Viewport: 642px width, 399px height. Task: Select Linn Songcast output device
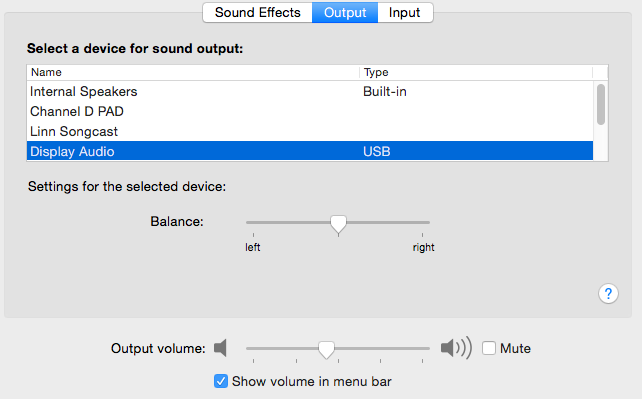[310, 131]
